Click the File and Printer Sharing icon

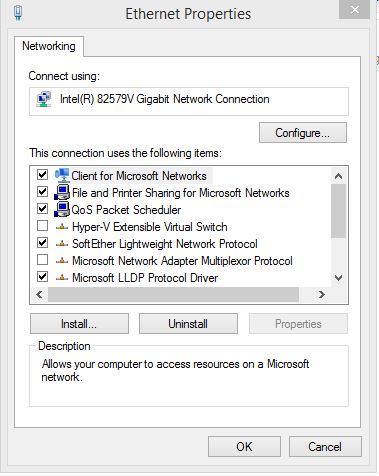[62, 192]
